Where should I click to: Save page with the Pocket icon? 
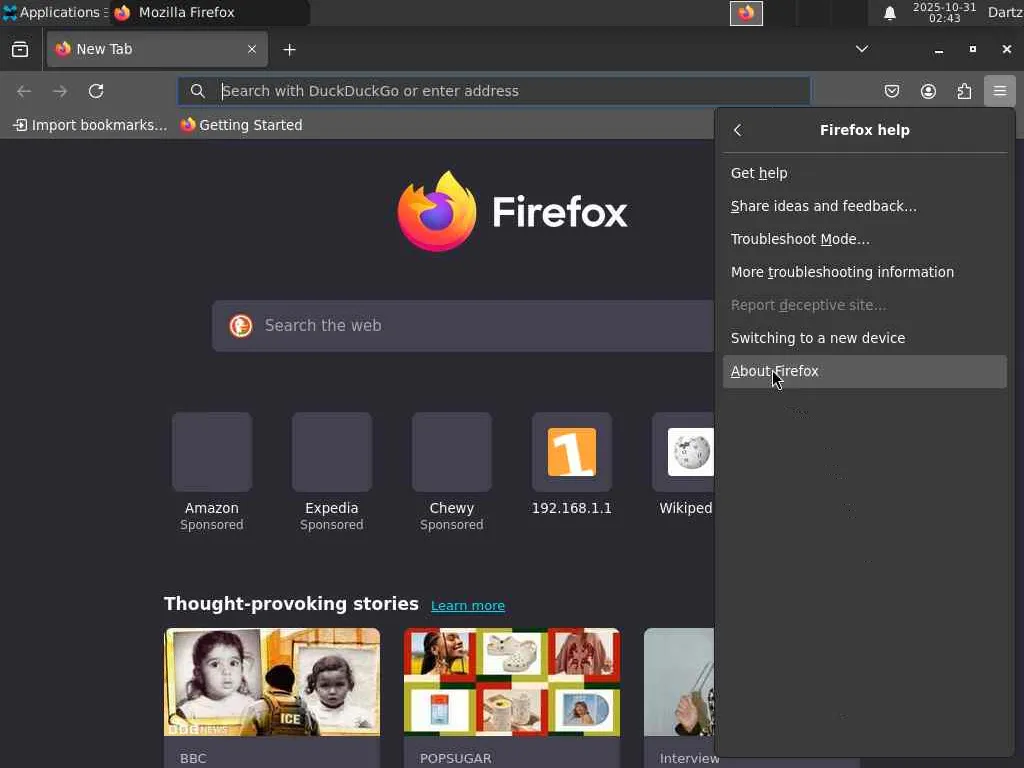point(891,91)
